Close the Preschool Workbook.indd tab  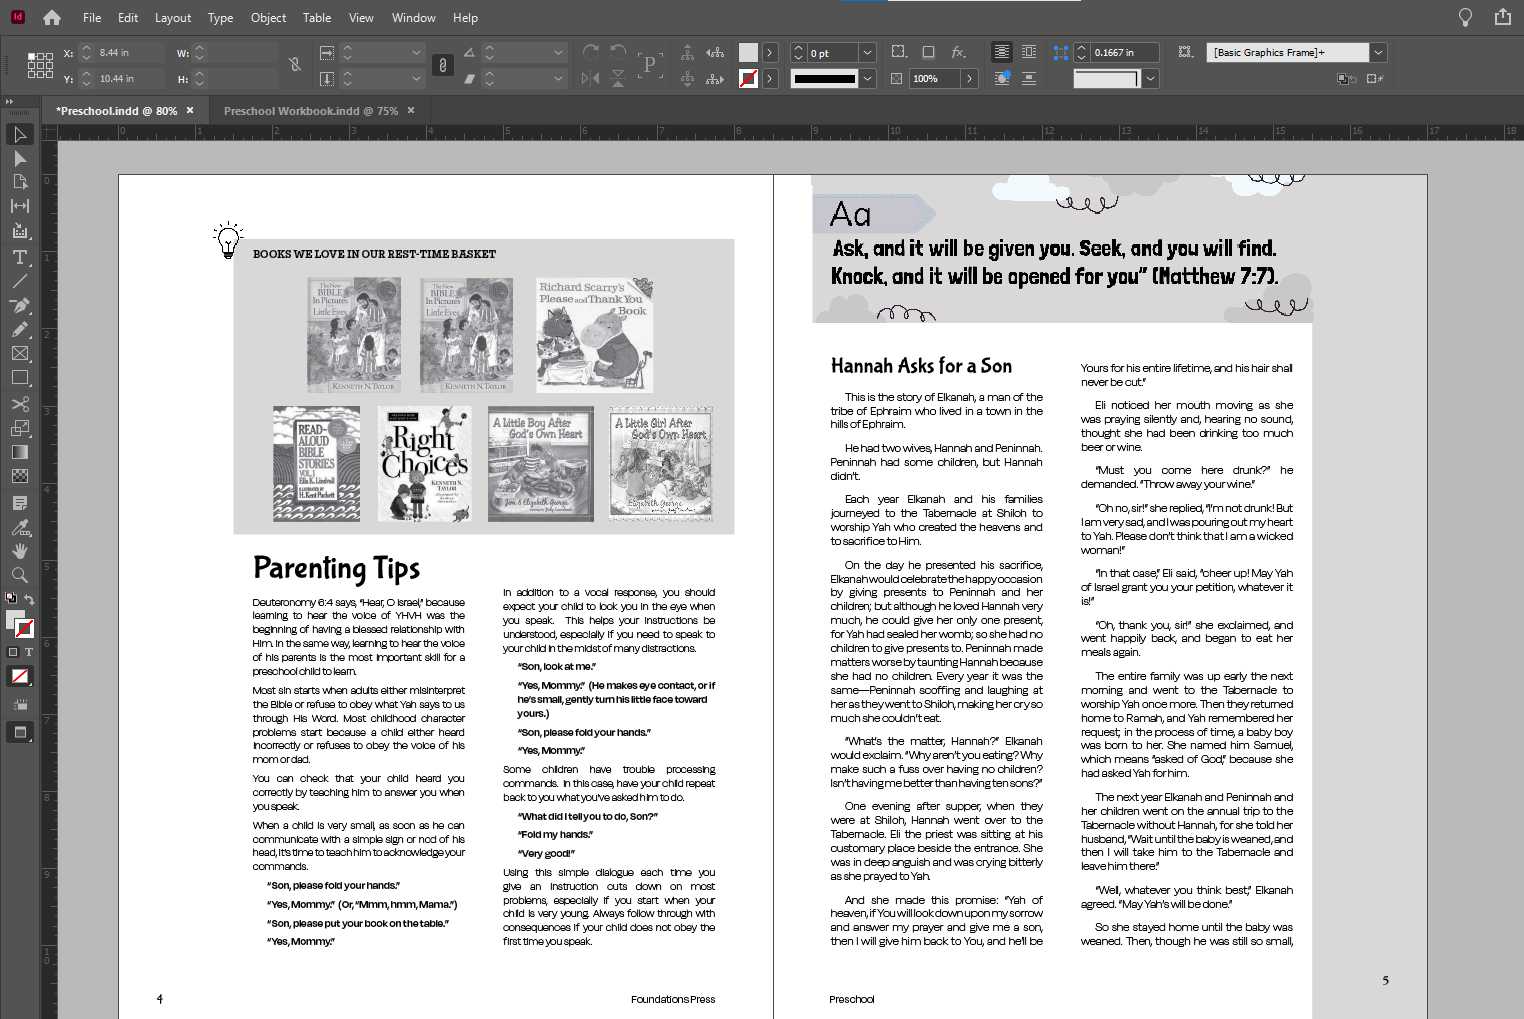[x=411, y=110]
